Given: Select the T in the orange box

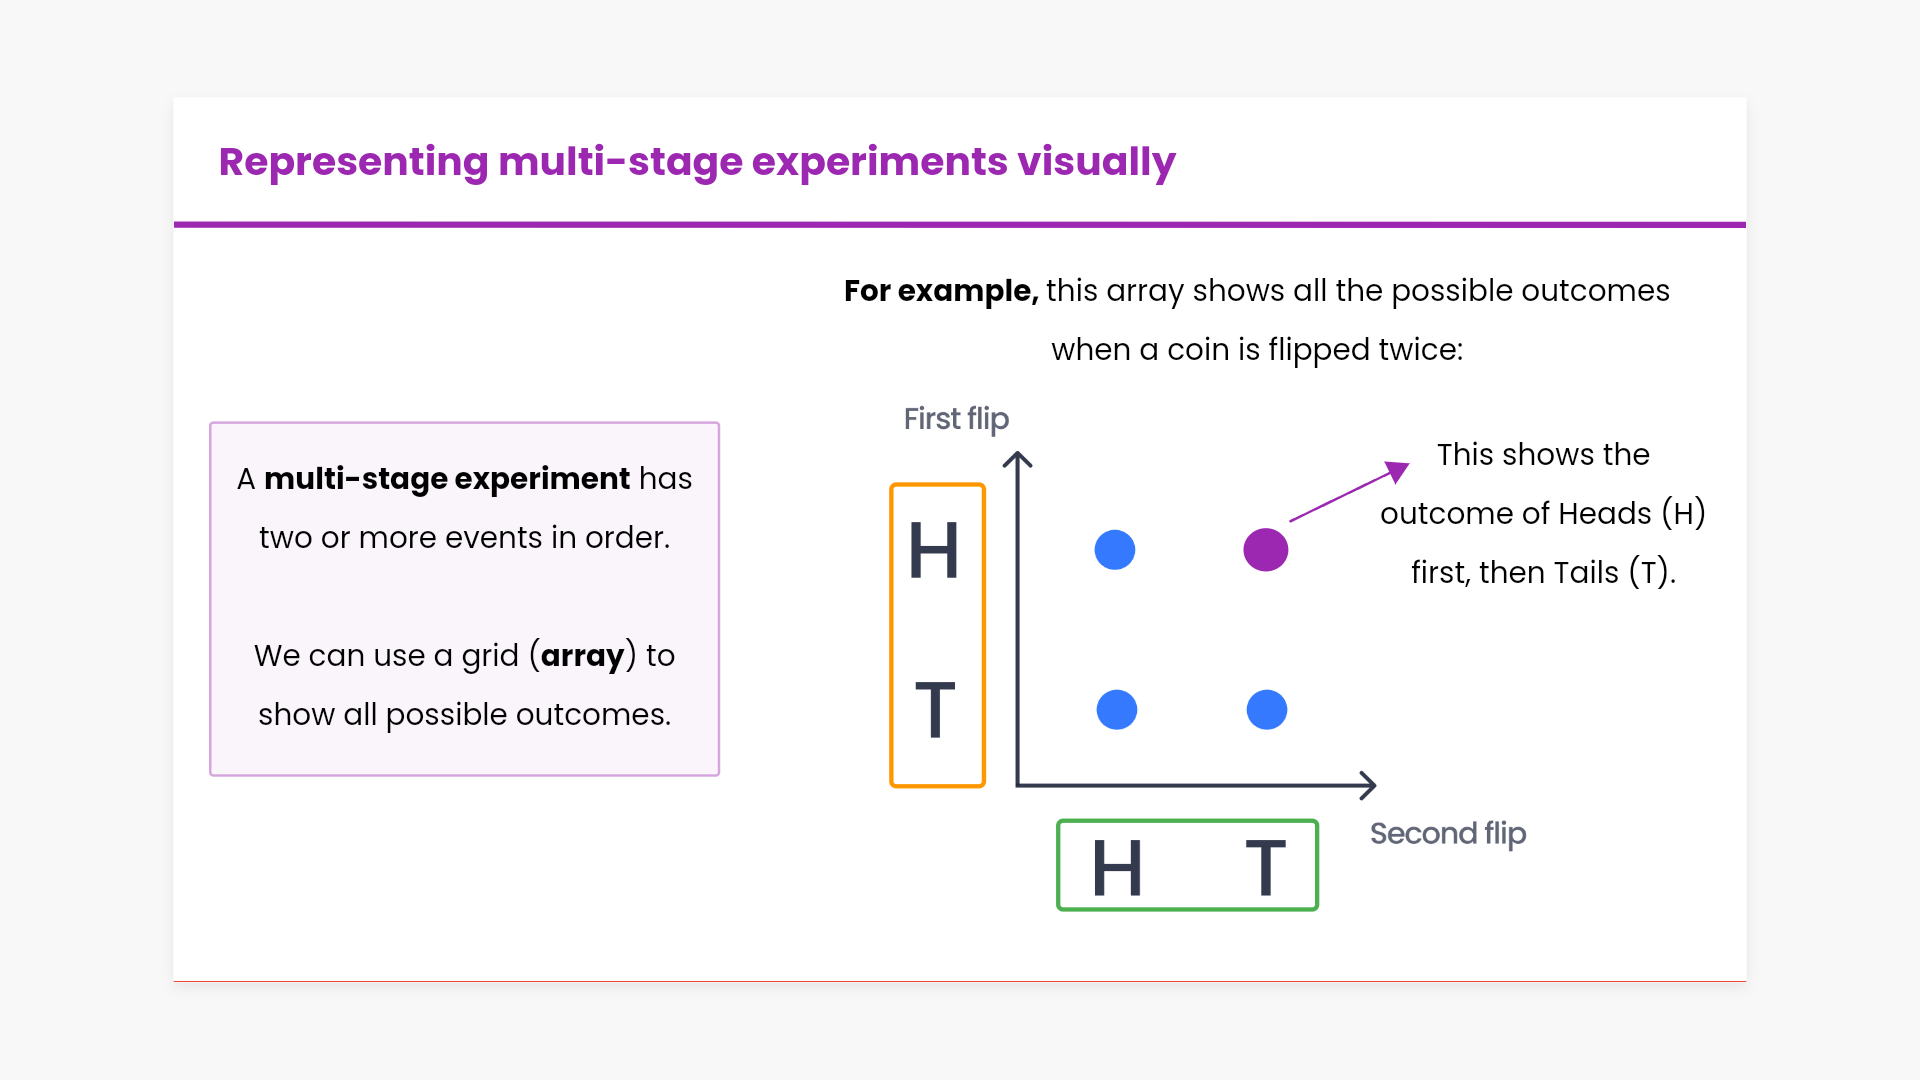Looking at the screenshot, I should click(935, 710).
